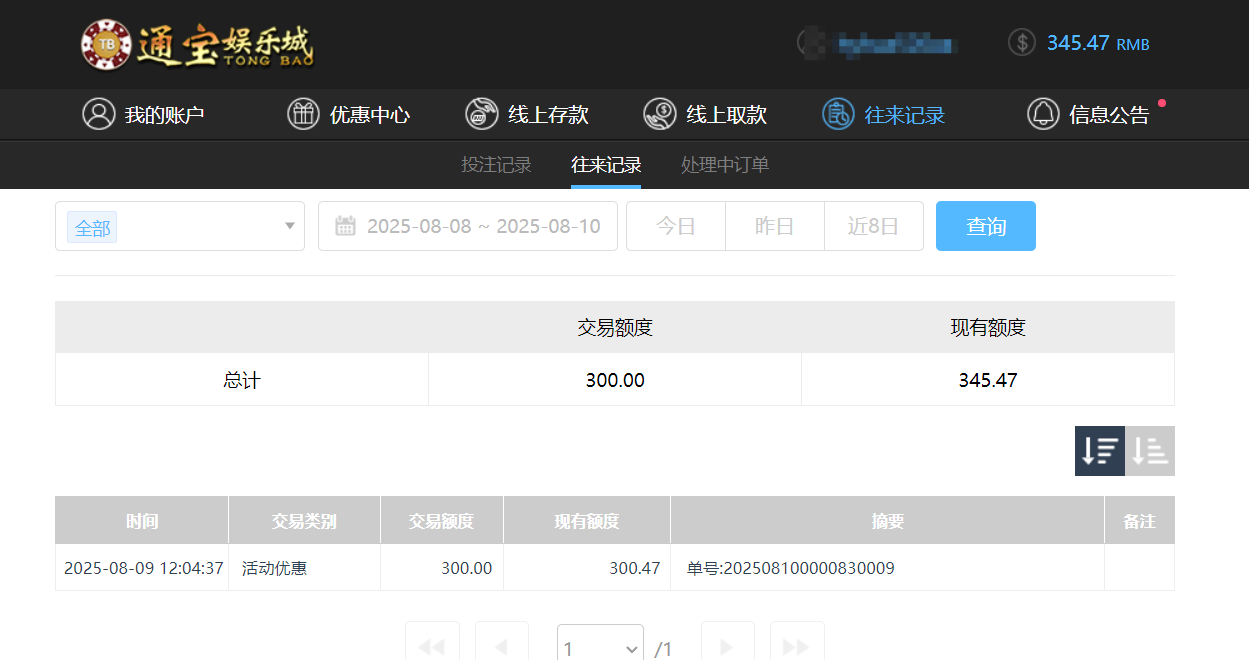Open the 处理中订单 tab
This screenshot has width=1249, height=660.
(724, 164)
